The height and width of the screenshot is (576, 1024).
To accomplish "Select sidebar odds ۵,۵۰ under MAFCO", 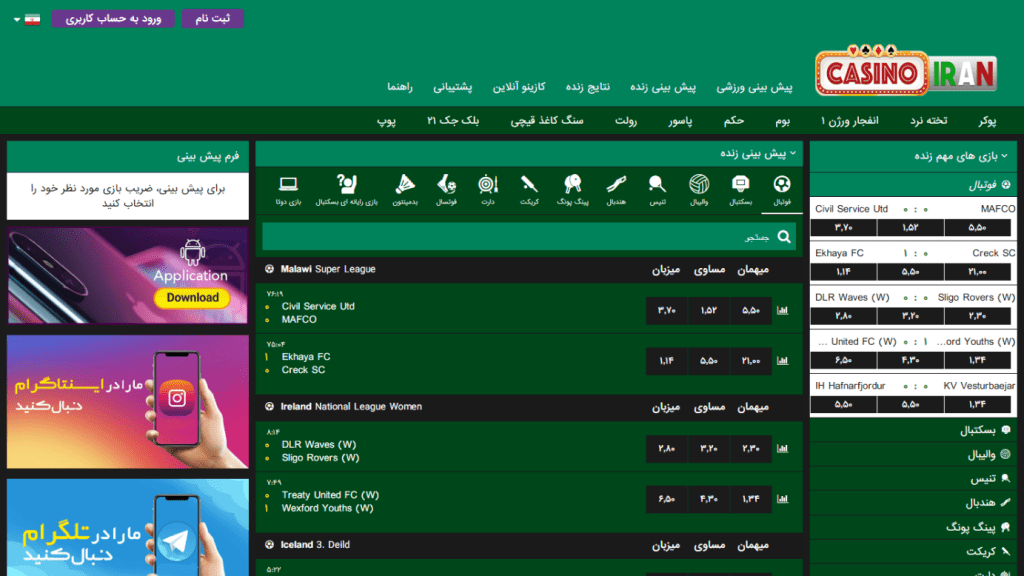I will tap(978, 227).
